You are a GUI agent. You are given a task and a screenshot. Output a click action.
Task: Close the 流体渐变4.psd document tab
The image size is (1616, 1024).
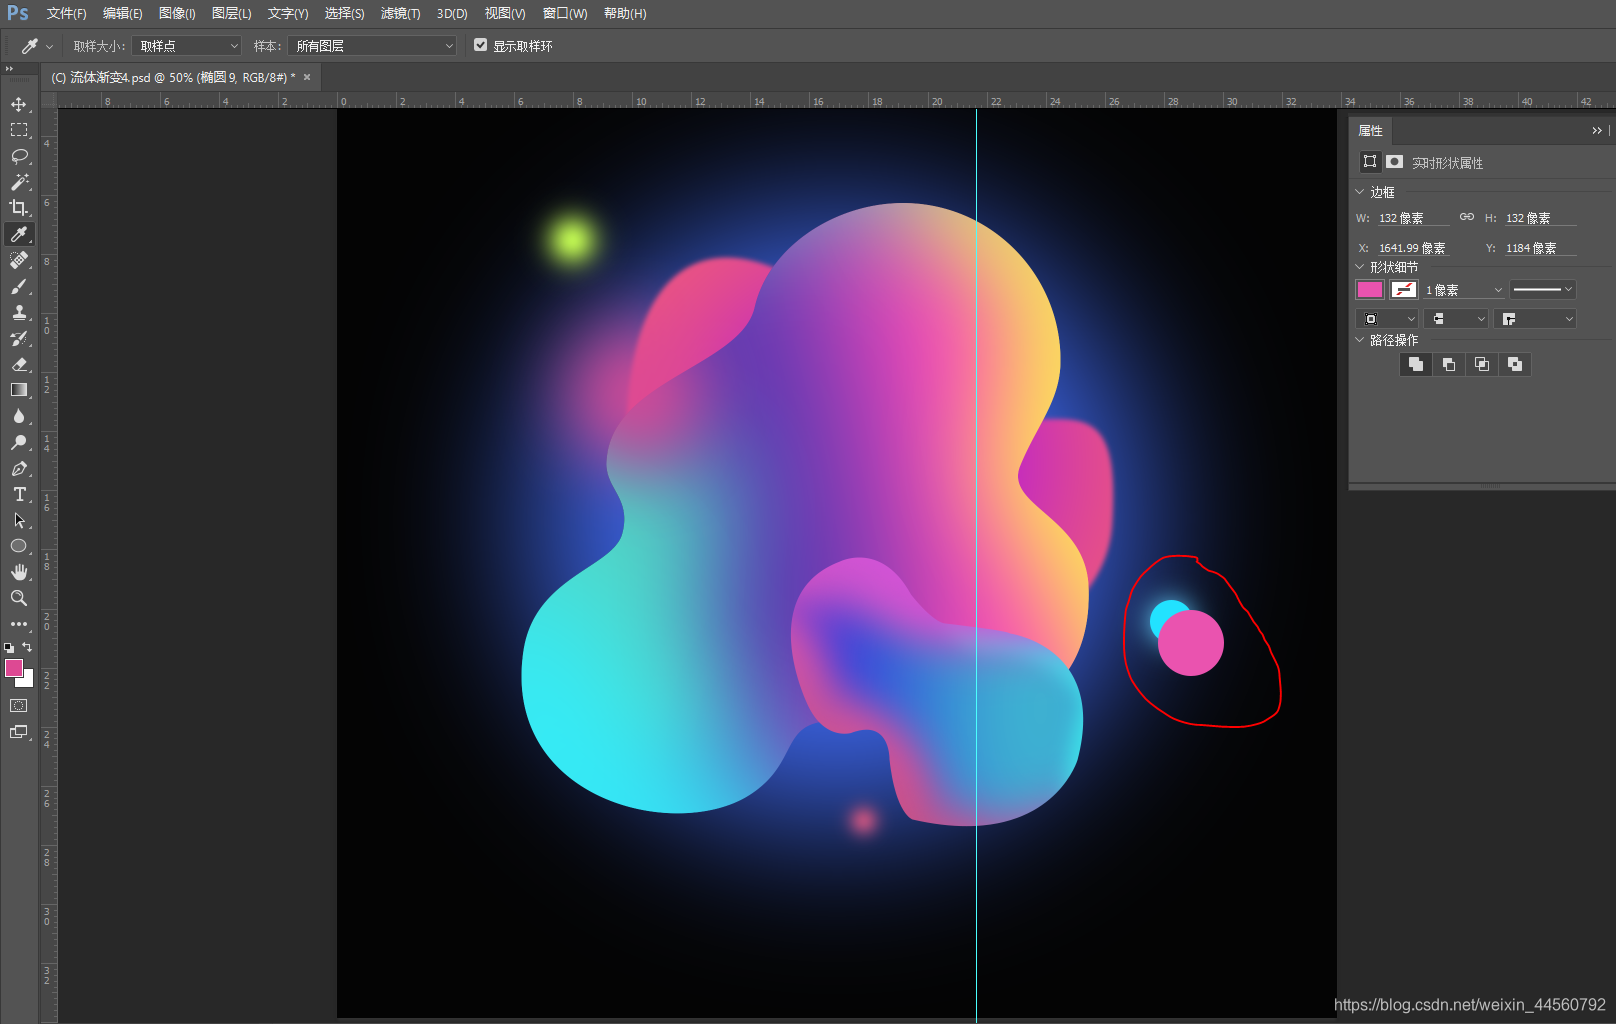[307, 77]
